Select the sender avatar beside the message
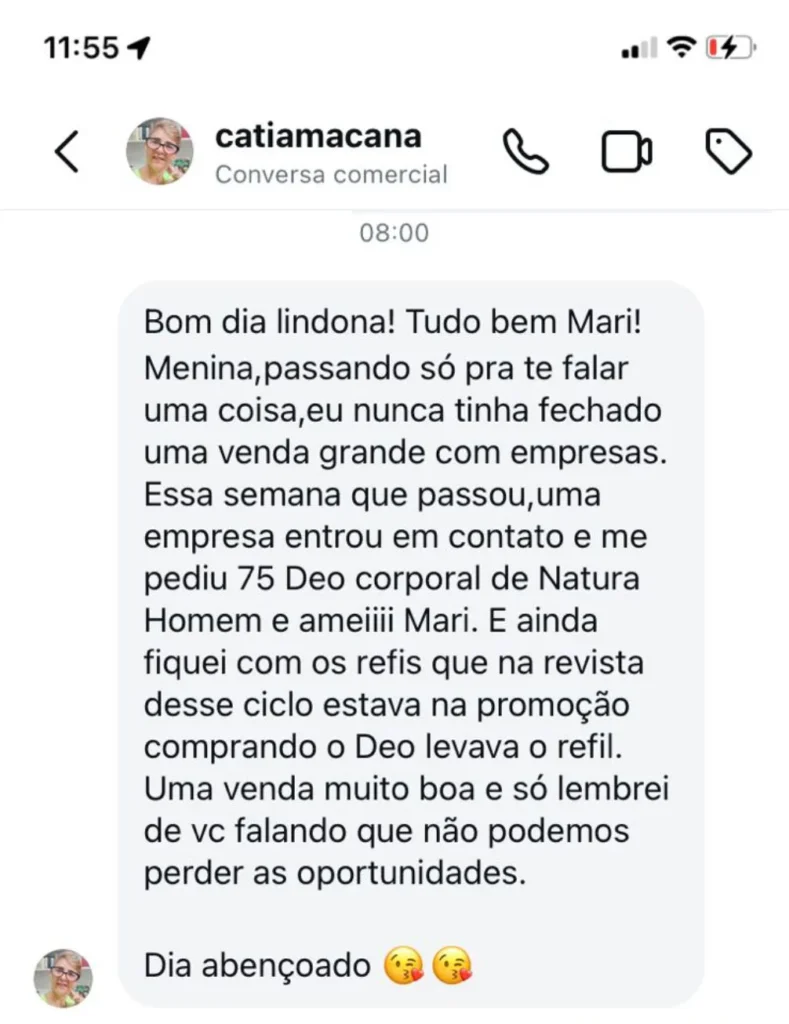 coord(63,978)
